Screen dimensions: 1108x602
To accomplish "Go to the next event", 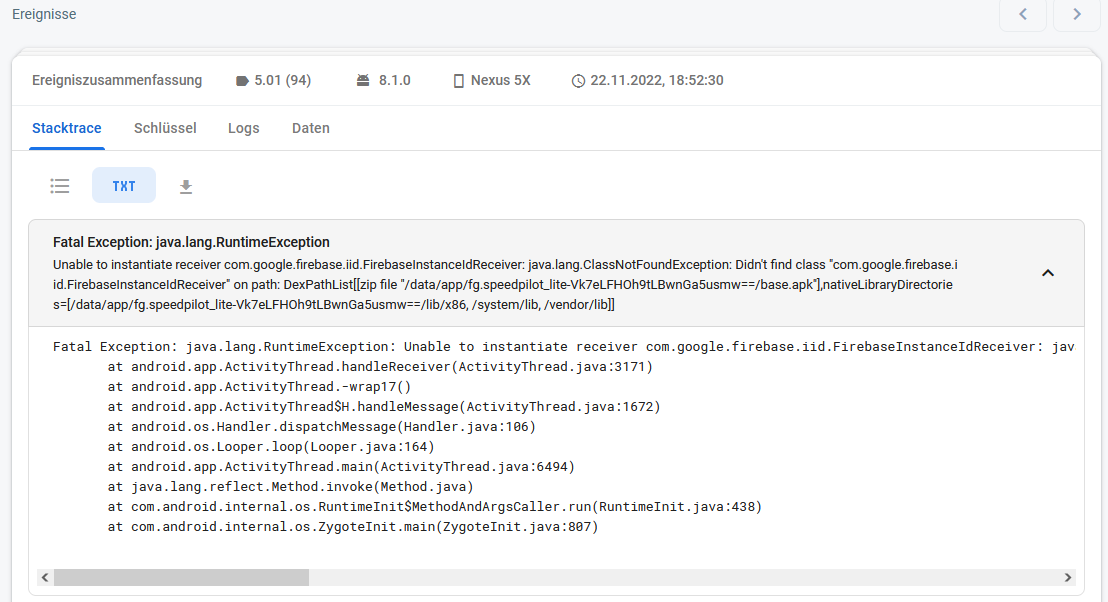I will coord(1077,14).
